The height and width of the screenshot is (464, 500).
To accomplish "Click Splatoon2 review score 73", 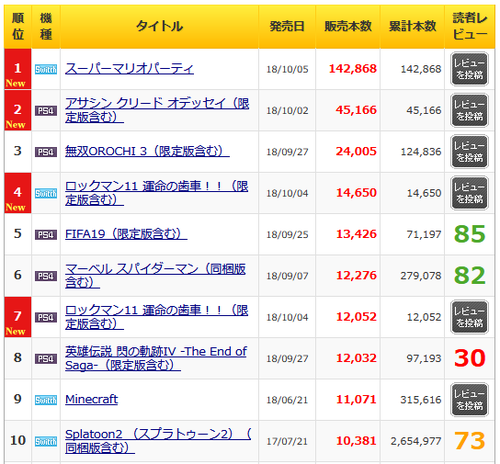I will [x=470, y=441].
